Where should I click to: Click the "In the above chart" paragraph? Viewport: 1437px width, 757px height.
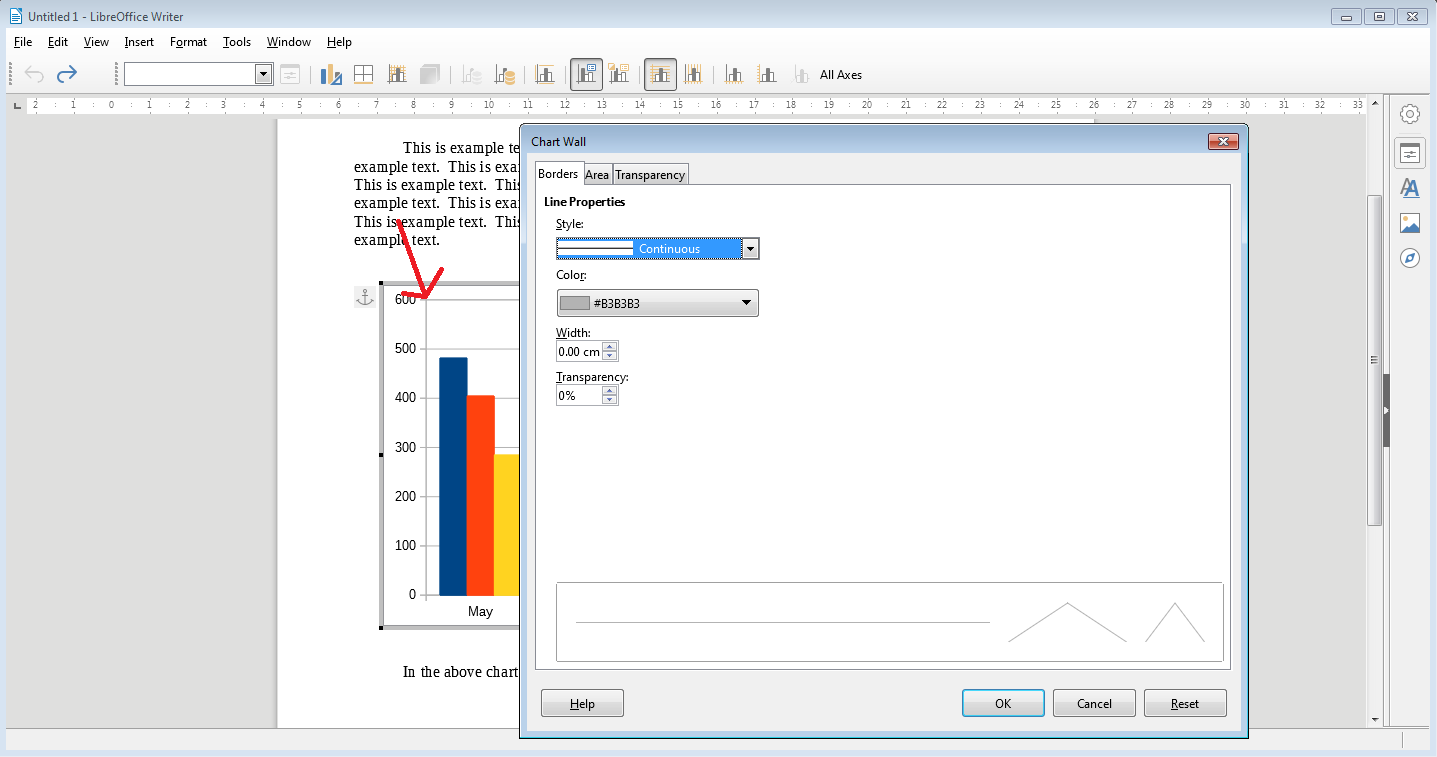460,672
